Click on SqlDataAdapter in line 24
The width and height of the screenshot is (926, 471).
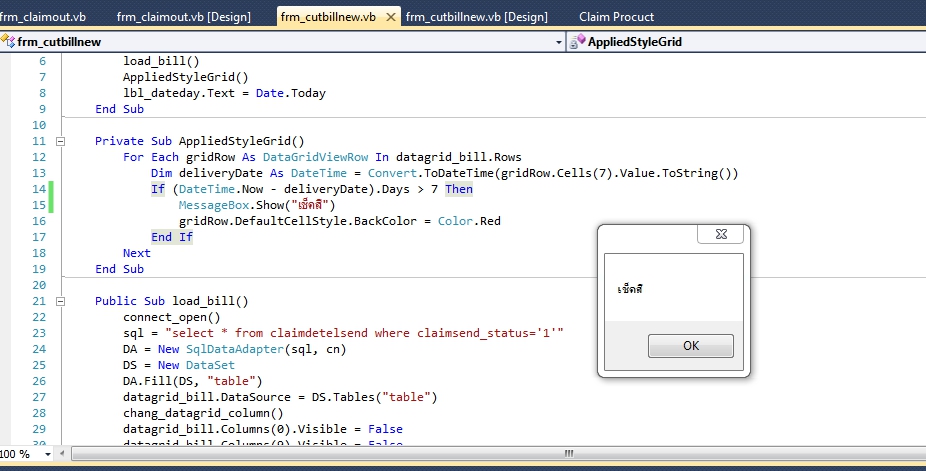[x=235, y=349]
